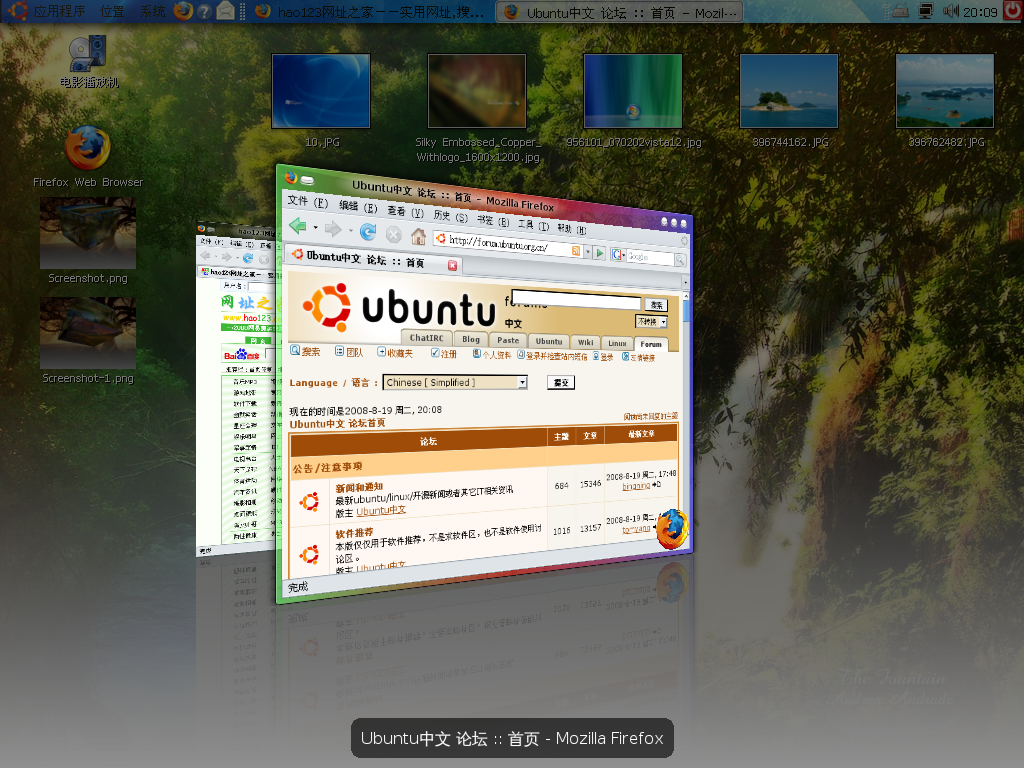The image size is (1024, 768).
Task: Open the Help icon in the top panel
Action: 204,11
